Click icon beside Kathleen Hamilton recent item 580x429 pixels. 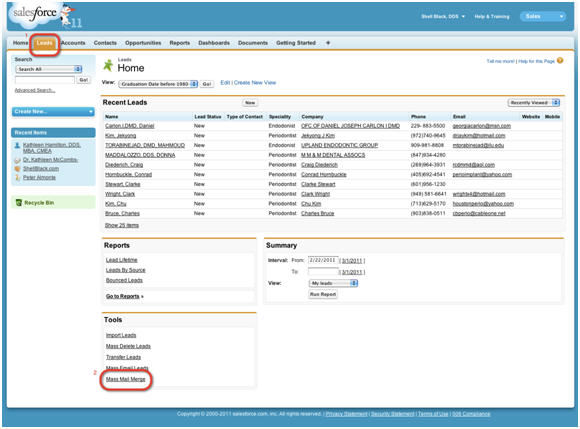click(17, 145)
